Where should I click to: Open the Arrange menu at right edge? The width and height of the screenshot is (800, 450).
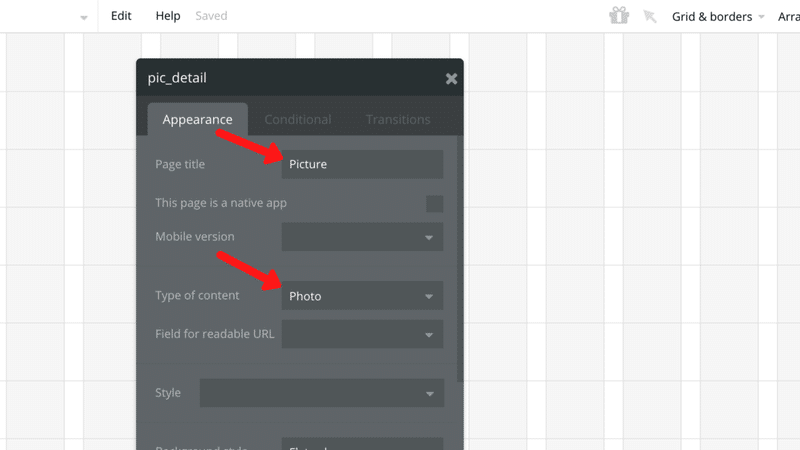click(789, 16)
